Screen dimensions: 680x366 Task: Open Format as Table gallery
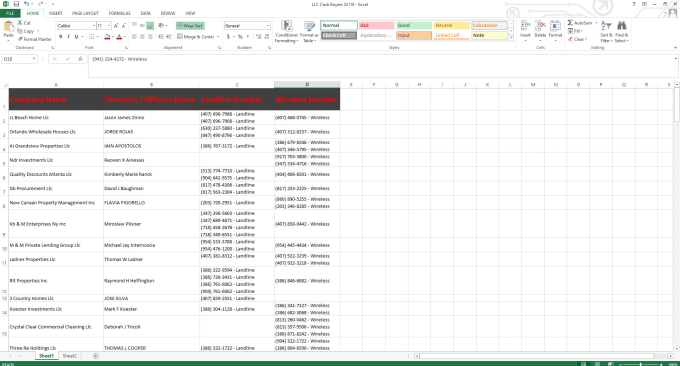pyautogui.click(x=309, y=31)
